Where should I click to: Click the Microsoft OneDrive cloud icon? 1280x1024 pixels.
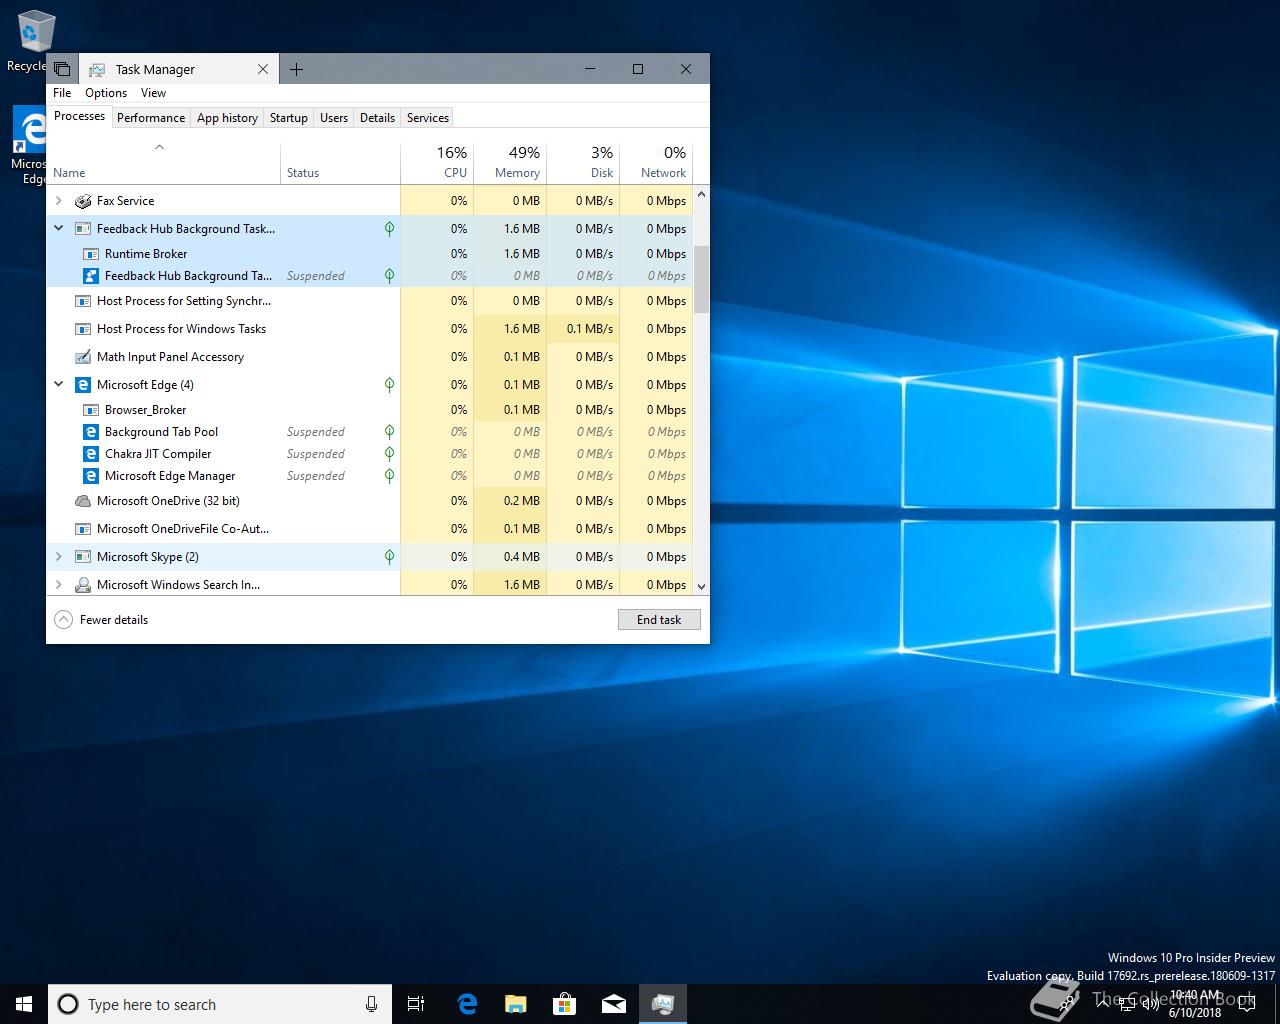(83, 501)
